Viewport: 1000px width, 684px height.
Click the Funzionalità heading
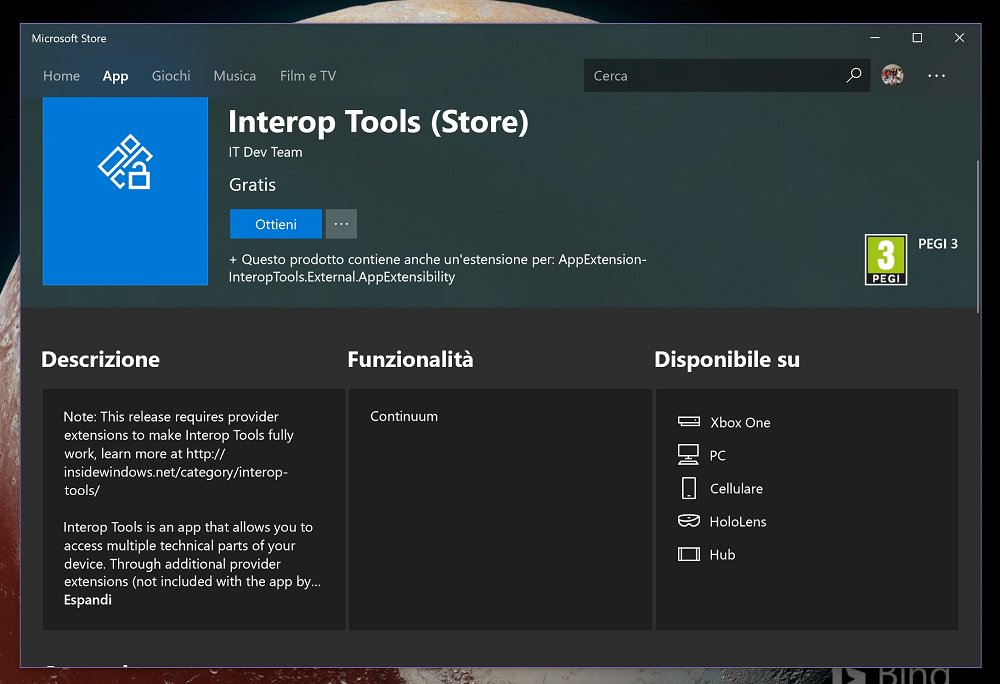410,360
